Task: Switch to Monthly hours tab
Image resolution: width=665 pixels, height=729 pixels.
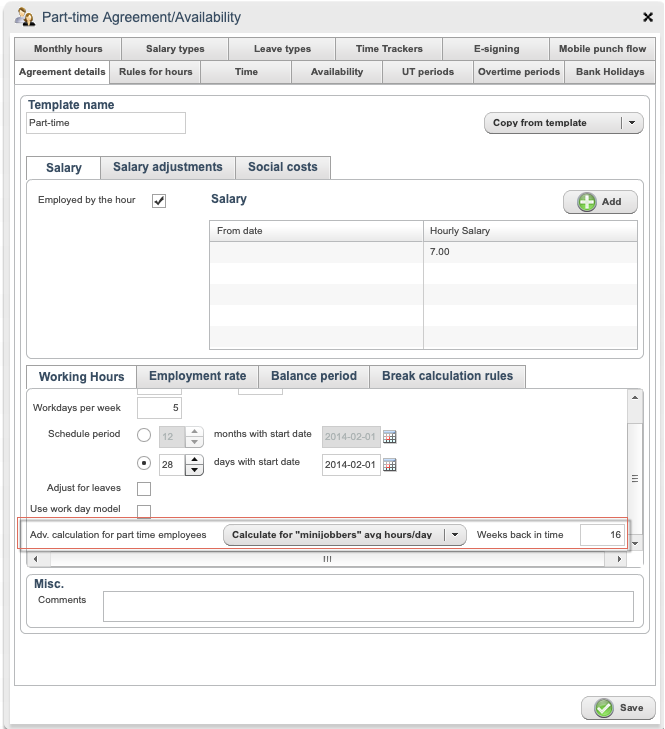Action: 68,49
